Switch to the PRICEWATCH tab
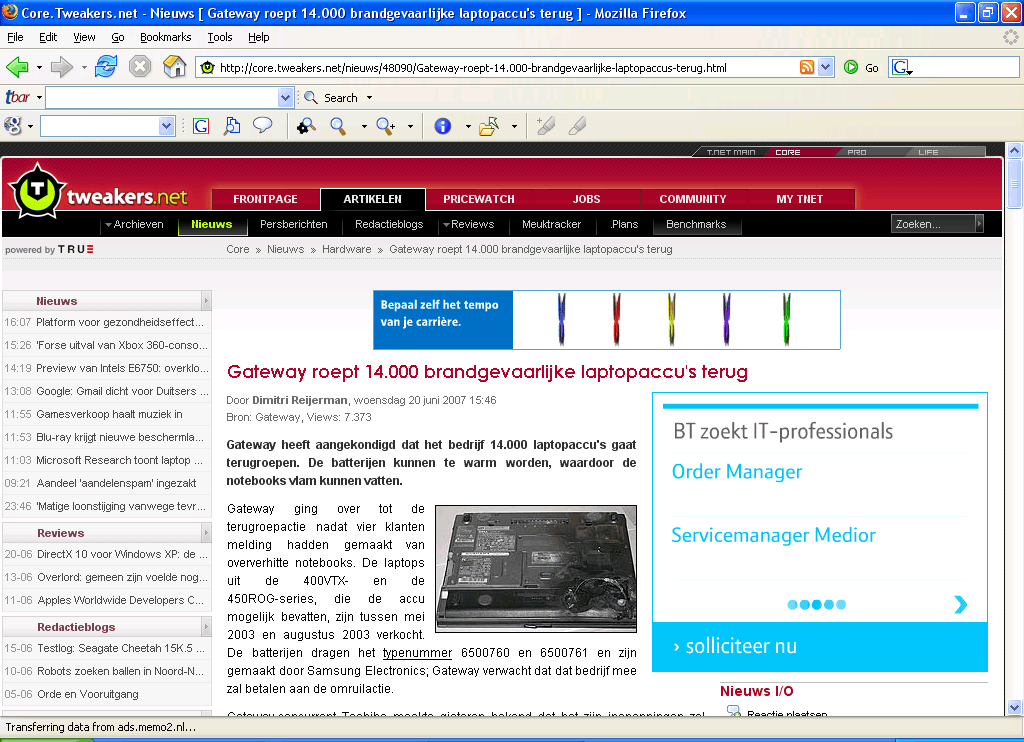The height and width of the screenshot is (742, 1024). [479, 199]
